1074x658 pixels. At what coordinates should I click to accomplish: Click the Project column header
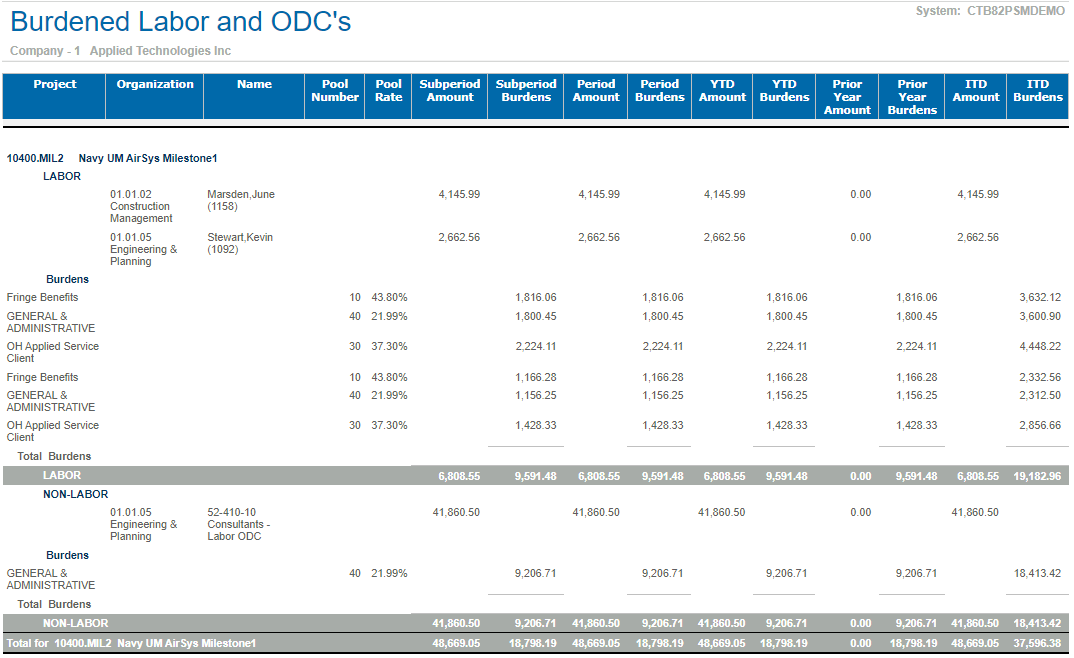click(54, 85)
